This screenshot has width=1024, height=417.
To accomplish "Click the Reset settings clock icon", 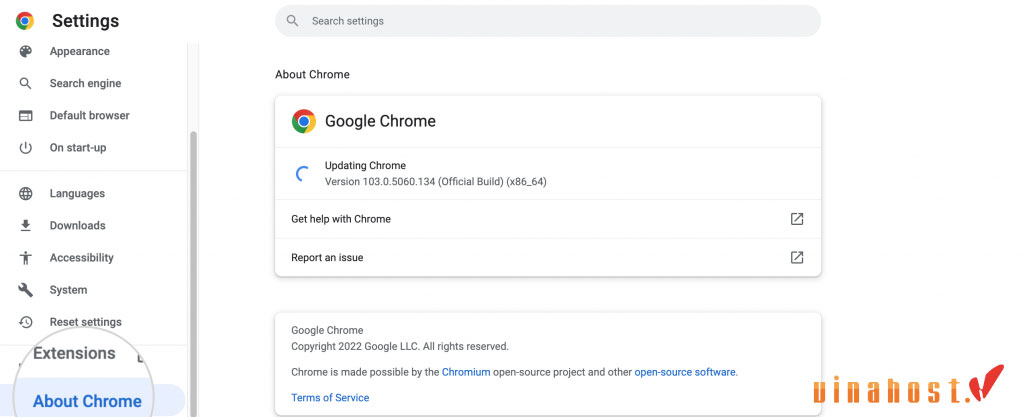I will pyautogui.click(x=25, y=322).
